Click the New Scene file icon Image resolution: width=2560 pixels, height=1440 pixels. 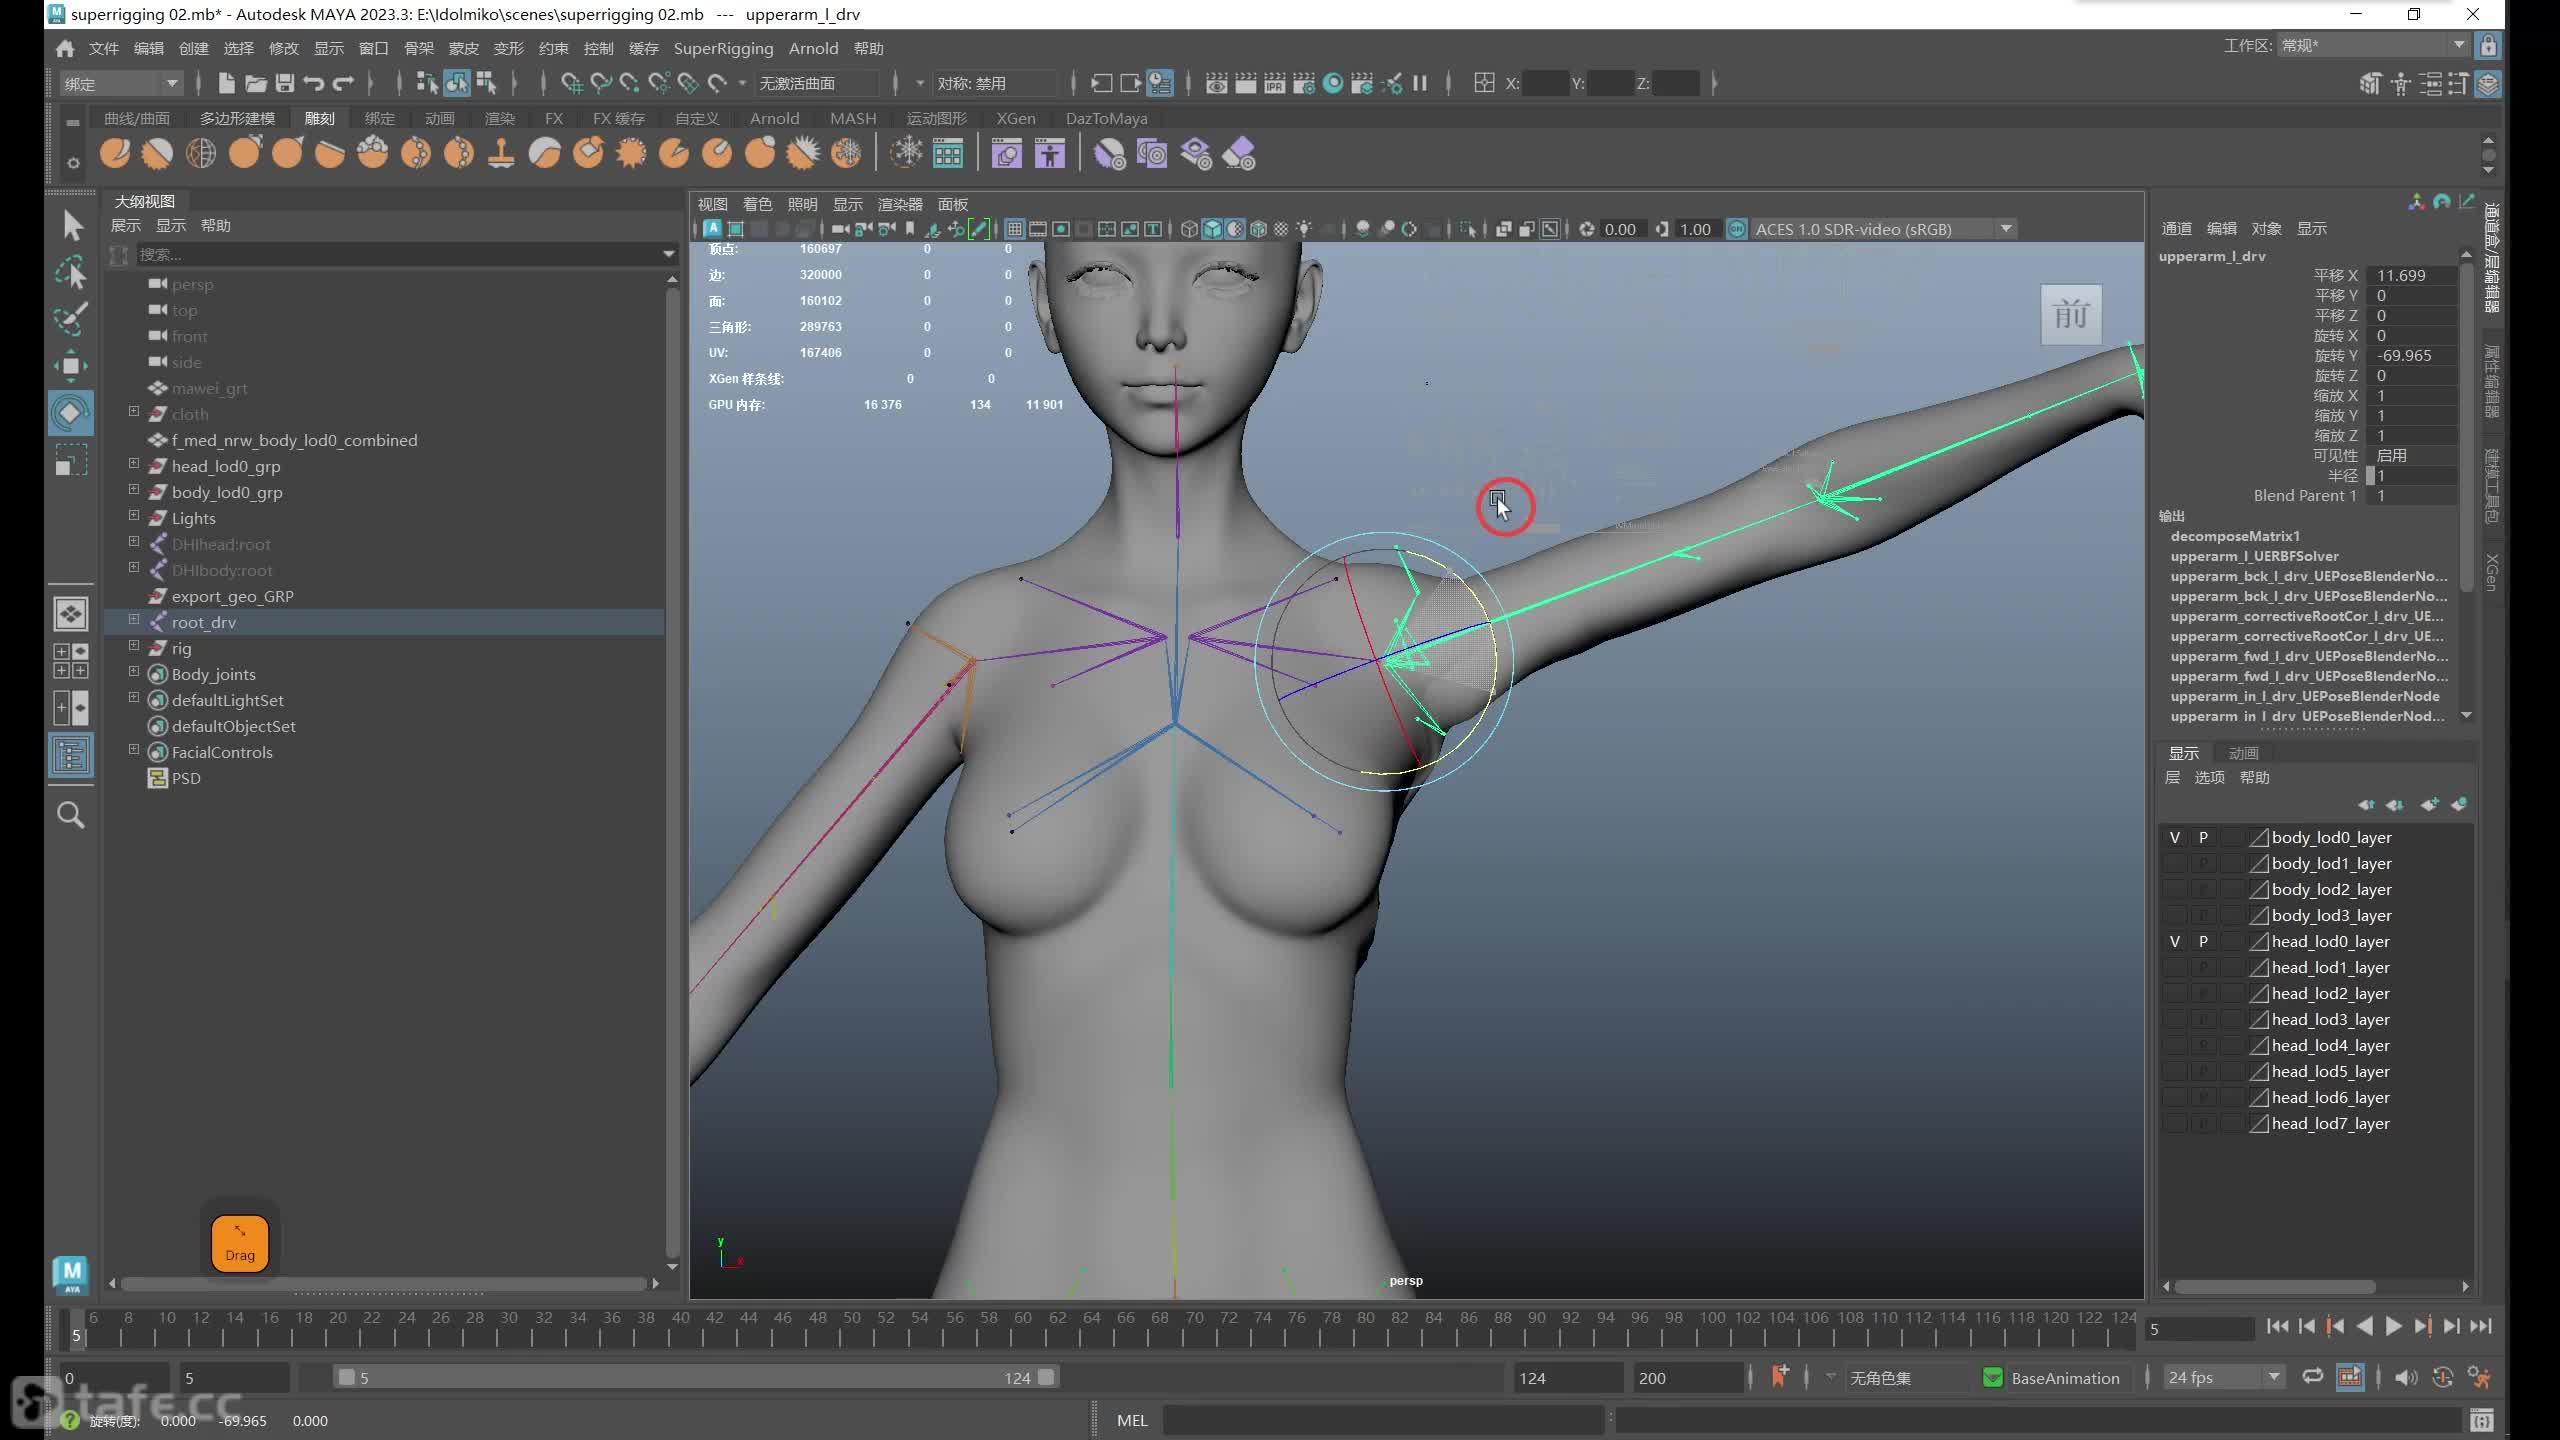coord(226,83)
